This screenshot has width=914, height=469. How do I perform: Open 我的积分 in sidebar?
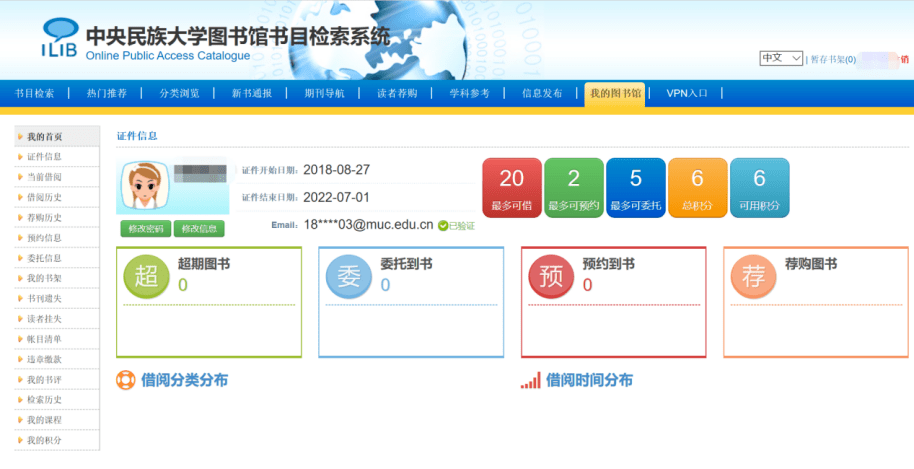pos(44,440)
